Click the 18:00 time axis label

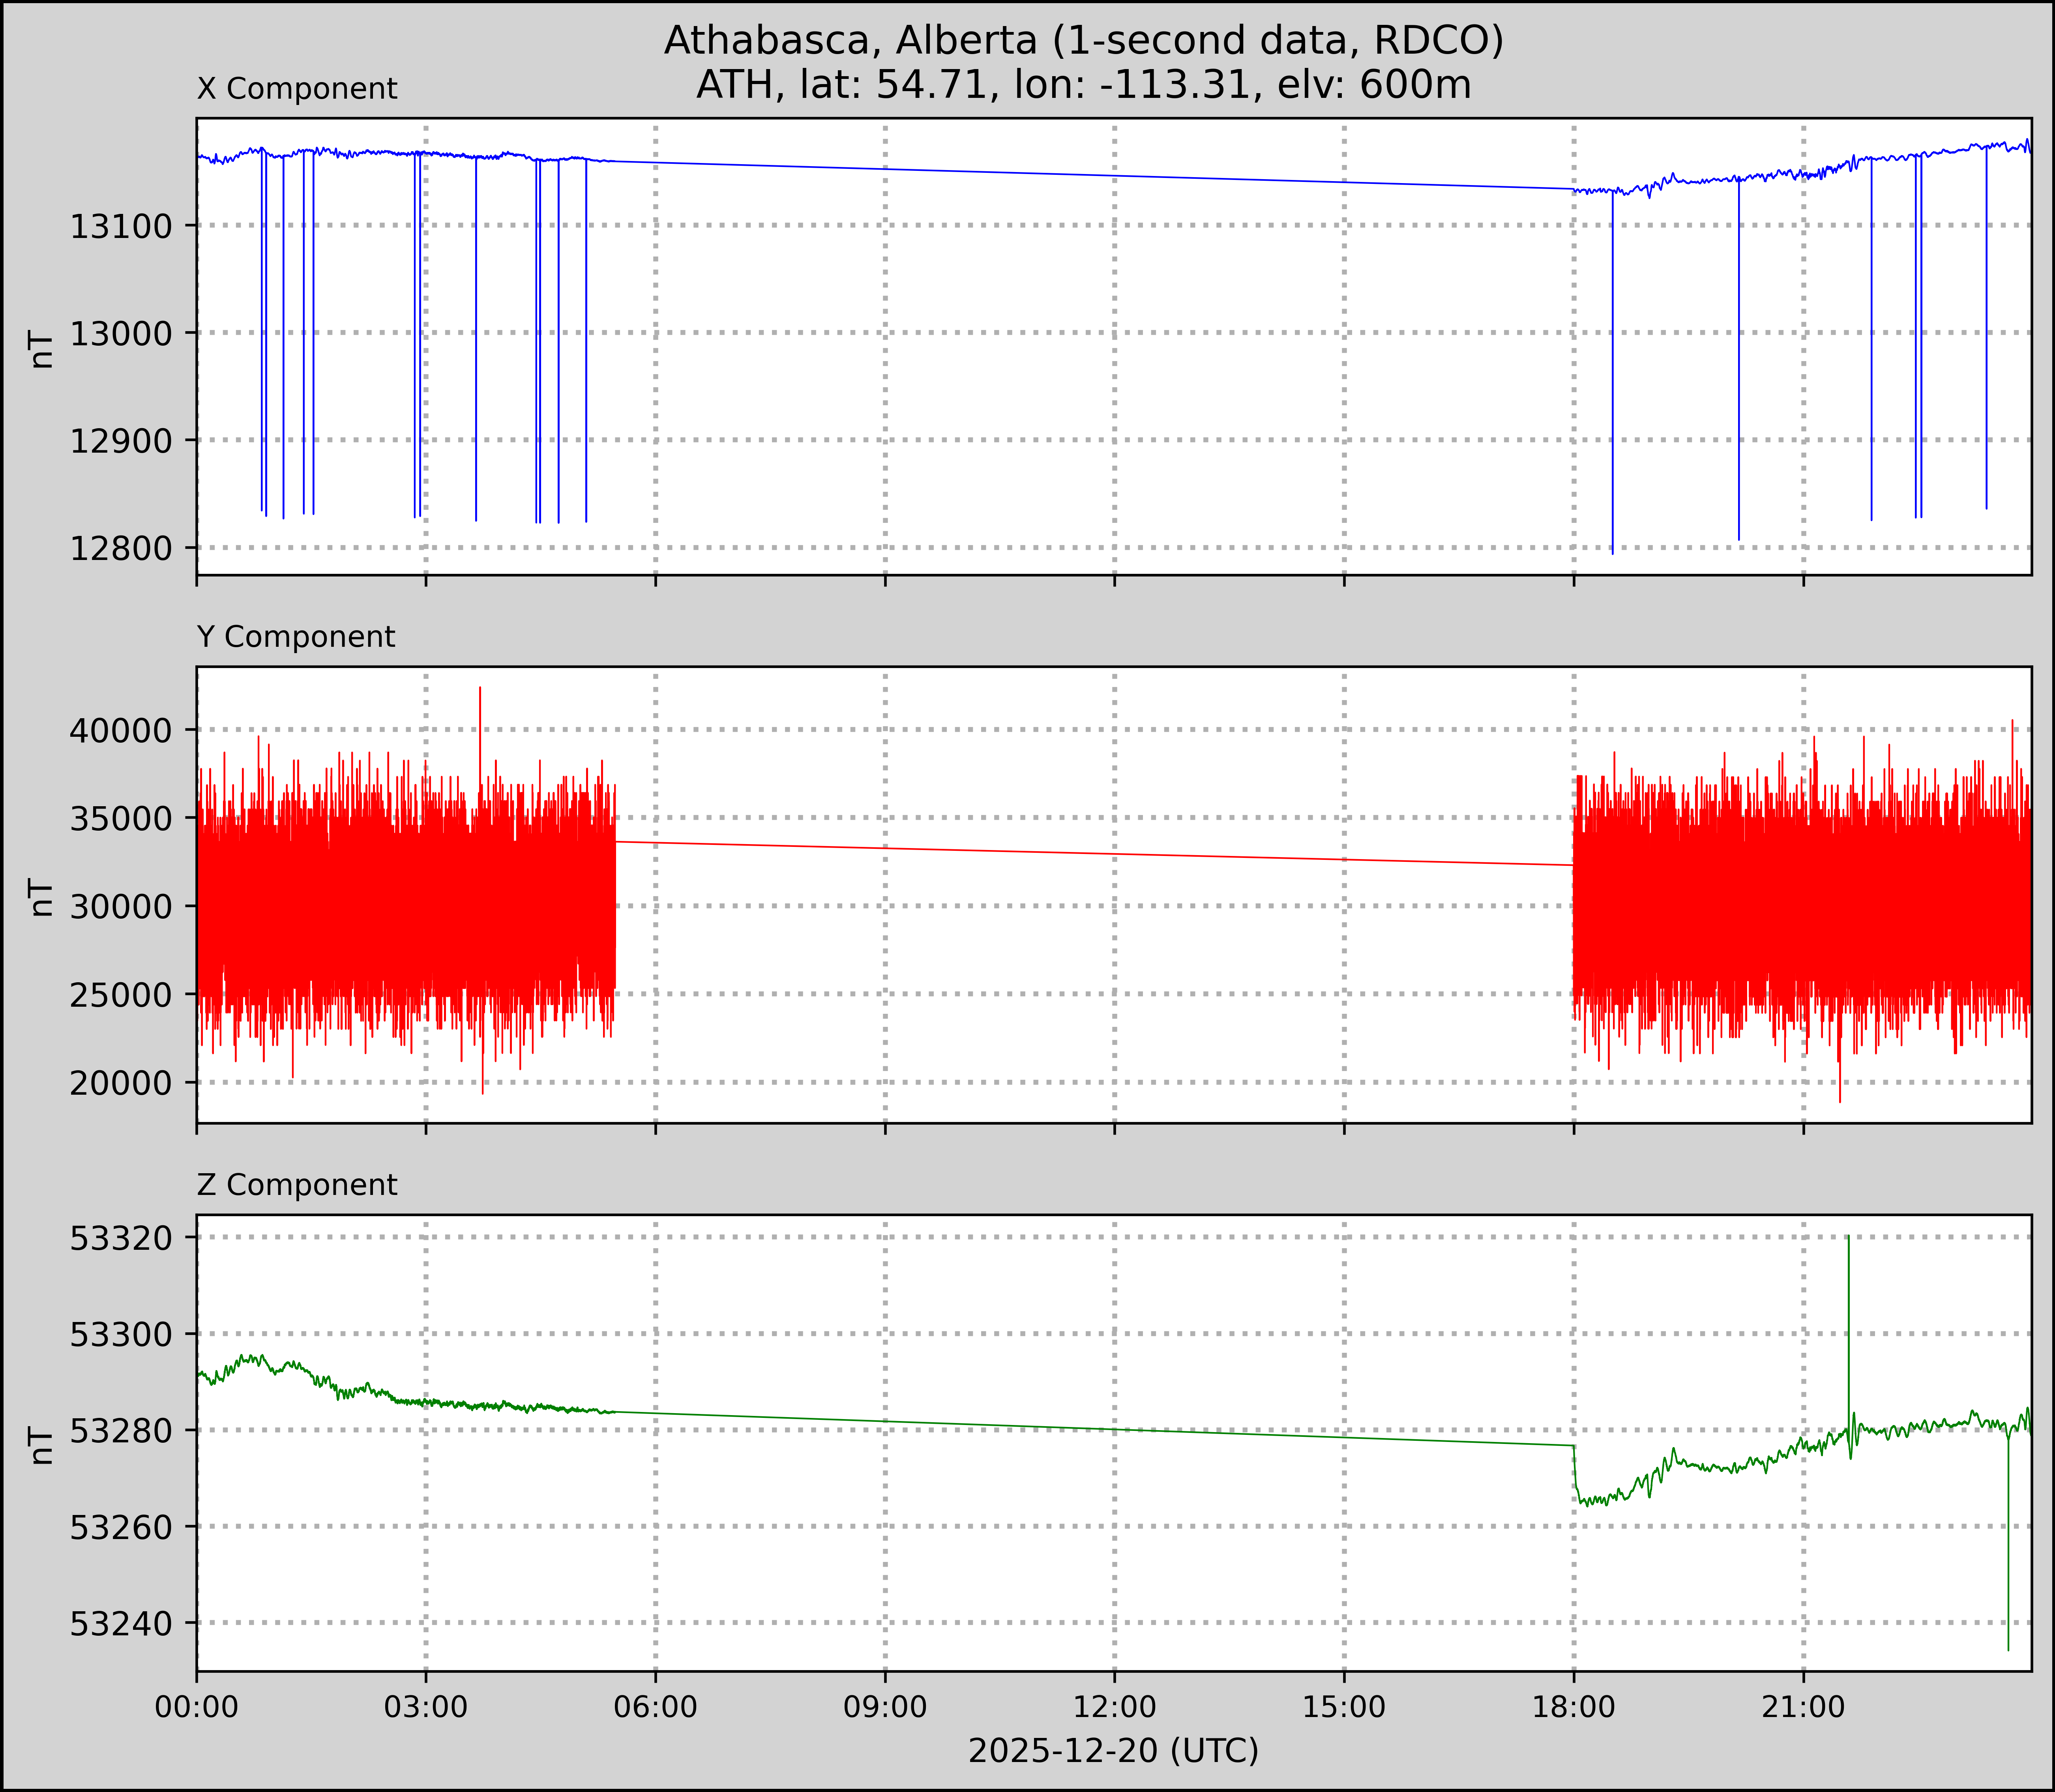click(1574, 1707)
